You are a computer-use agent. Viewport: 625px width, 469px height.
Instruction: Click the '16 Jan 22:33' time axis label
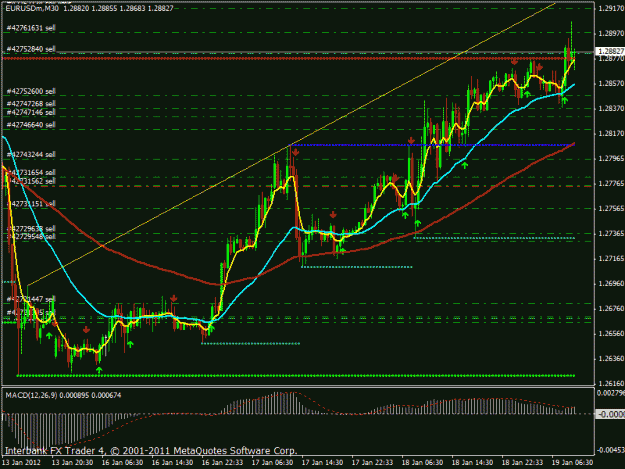click(x=222, y=463)
